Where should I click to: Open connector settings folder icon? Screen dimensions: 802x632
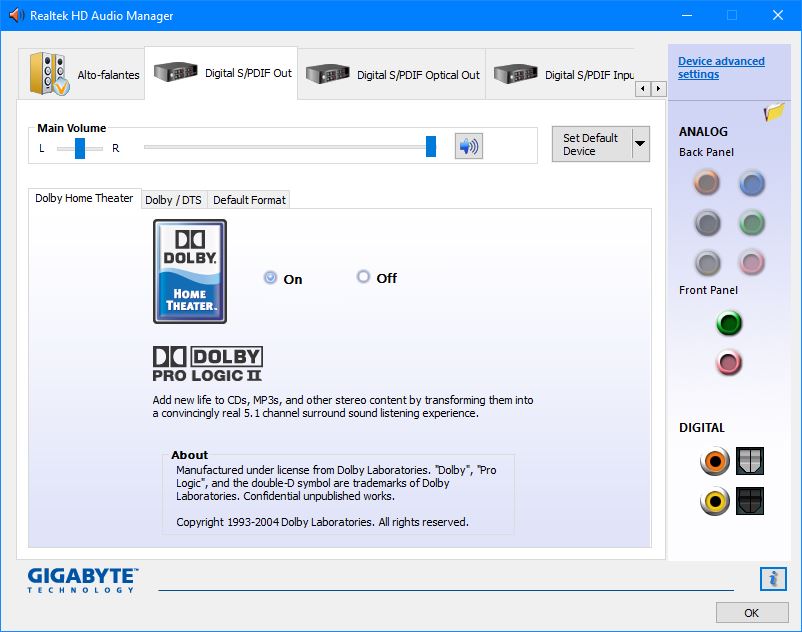coord(774,111)
